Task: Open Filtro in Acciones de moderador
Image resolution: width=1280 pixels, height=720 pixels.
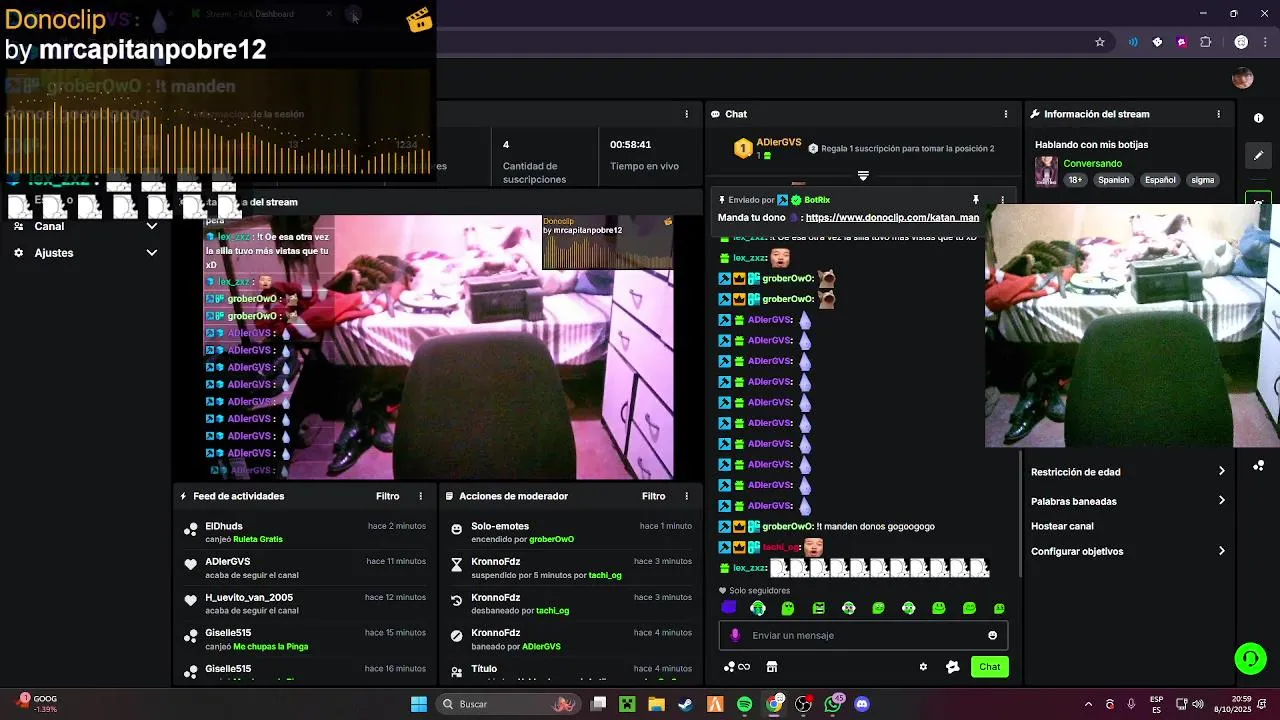Action: pos(653,496)
